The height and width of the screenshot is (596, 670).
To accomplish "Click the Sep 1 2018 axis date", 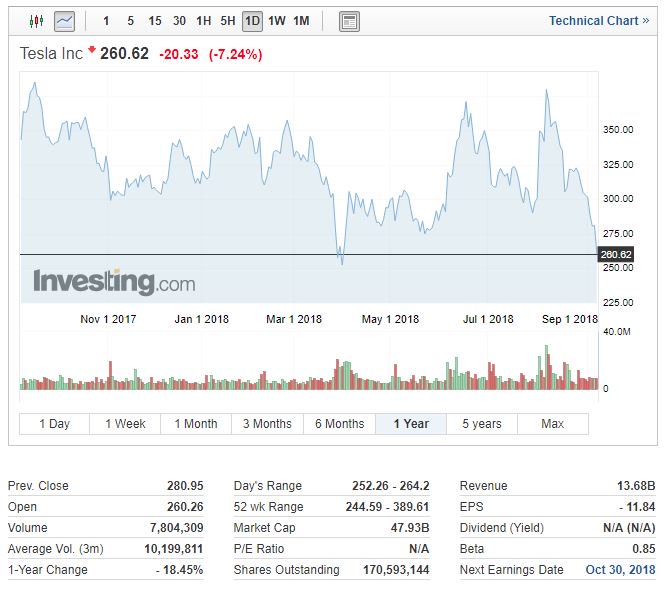I will pyautogui.click(x=570, y=319).
